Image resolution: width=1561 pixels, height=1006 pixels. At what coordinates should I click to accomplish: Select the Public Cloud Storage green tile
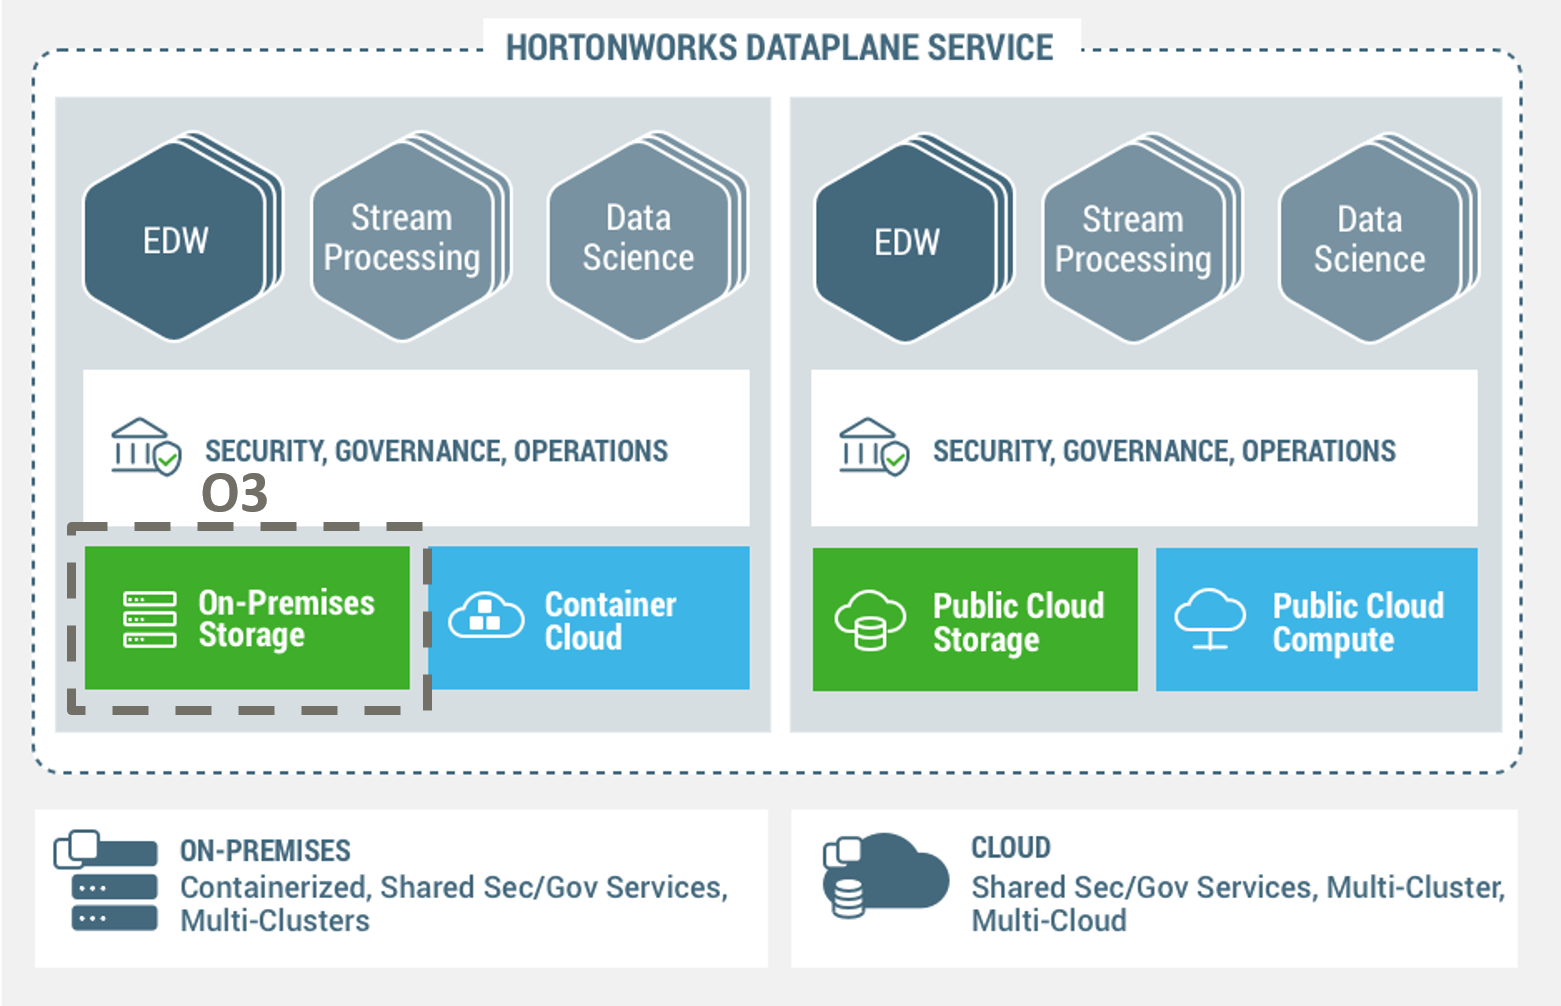click(x=975, y=619)
